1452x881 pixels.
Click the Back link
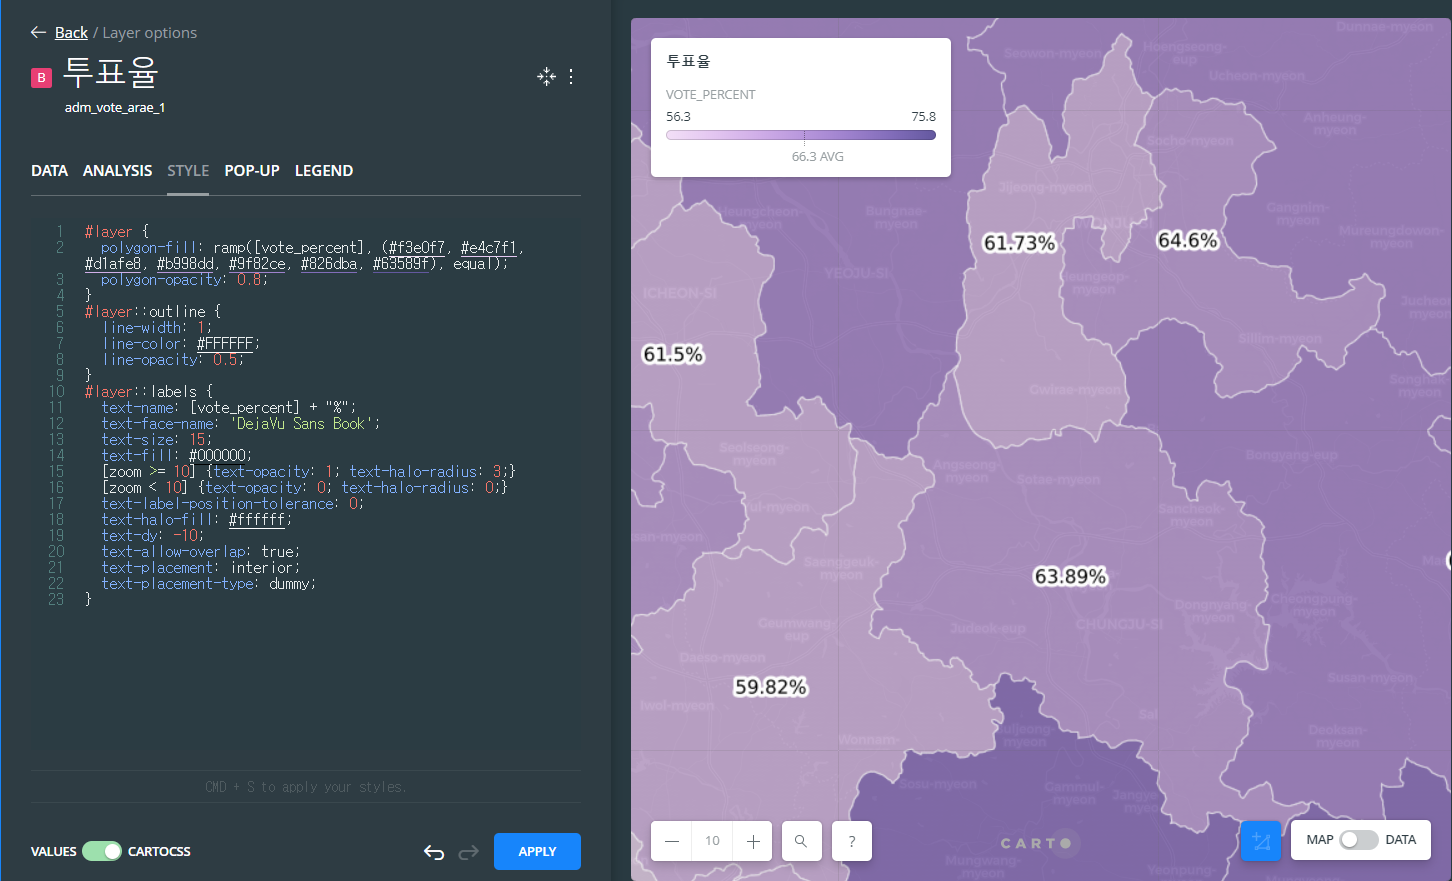[71, 33]
